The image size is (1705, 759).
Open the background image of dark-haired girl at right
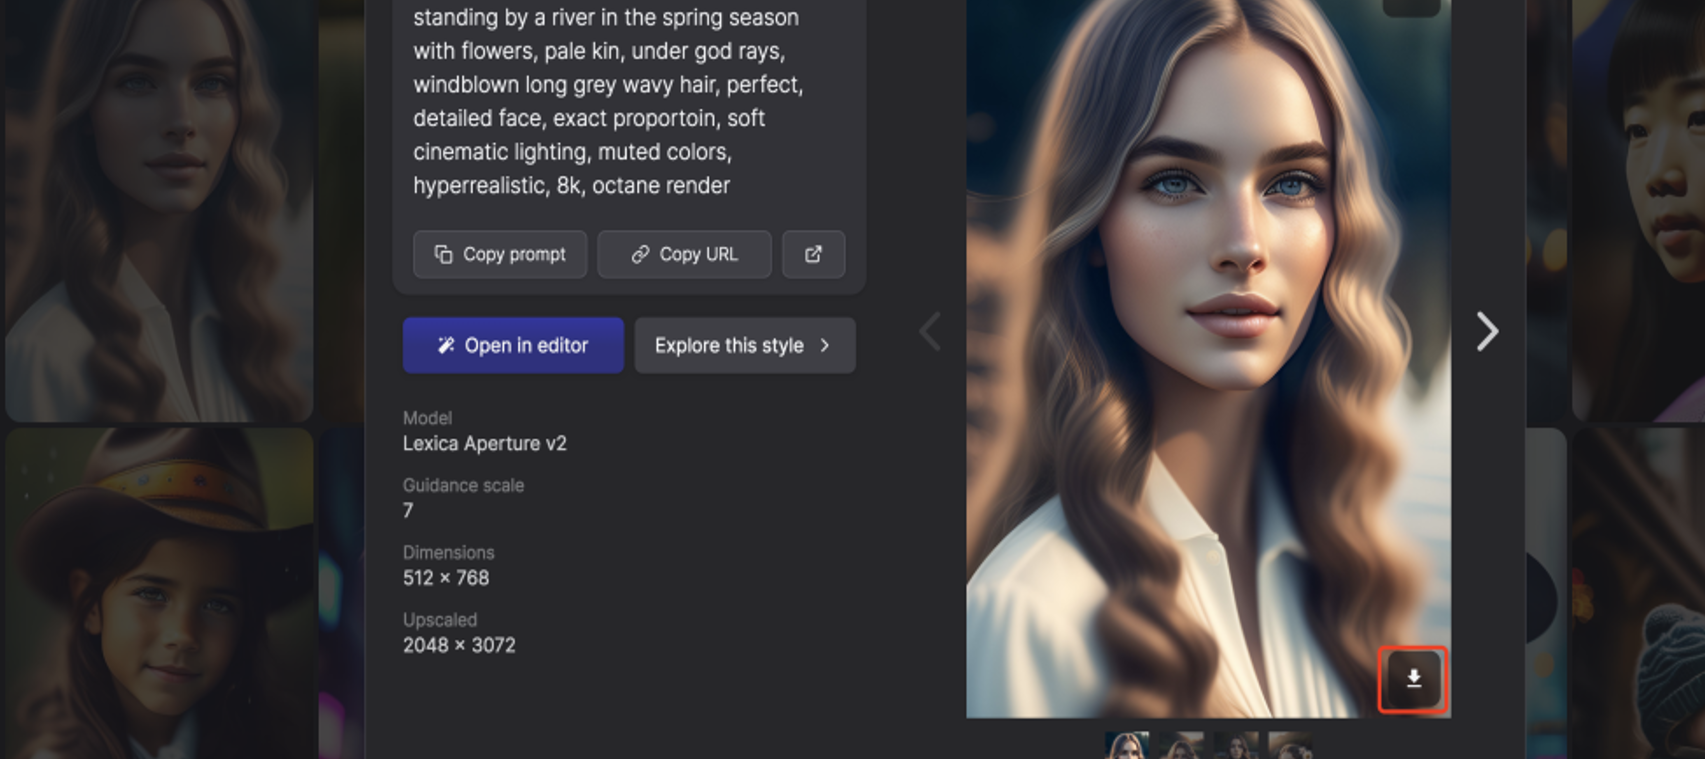(1638, 210)
